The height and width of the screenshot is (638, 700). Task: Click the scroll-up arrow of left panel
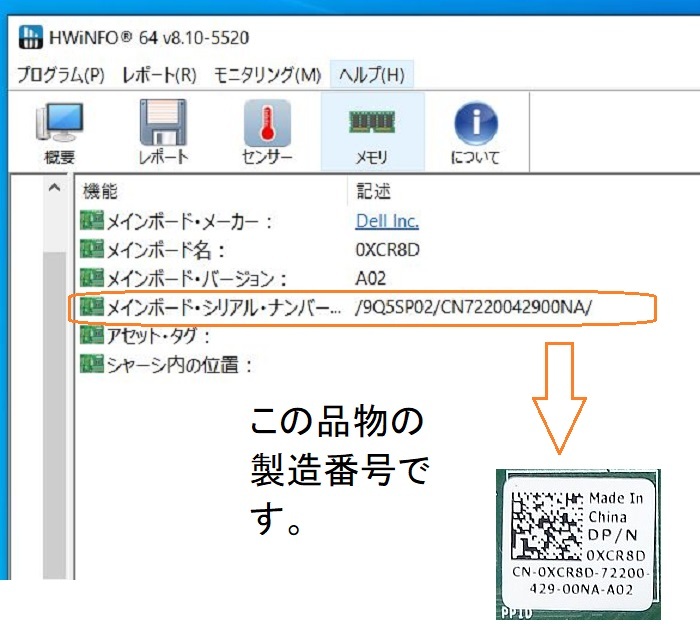(x=54, y=188)
